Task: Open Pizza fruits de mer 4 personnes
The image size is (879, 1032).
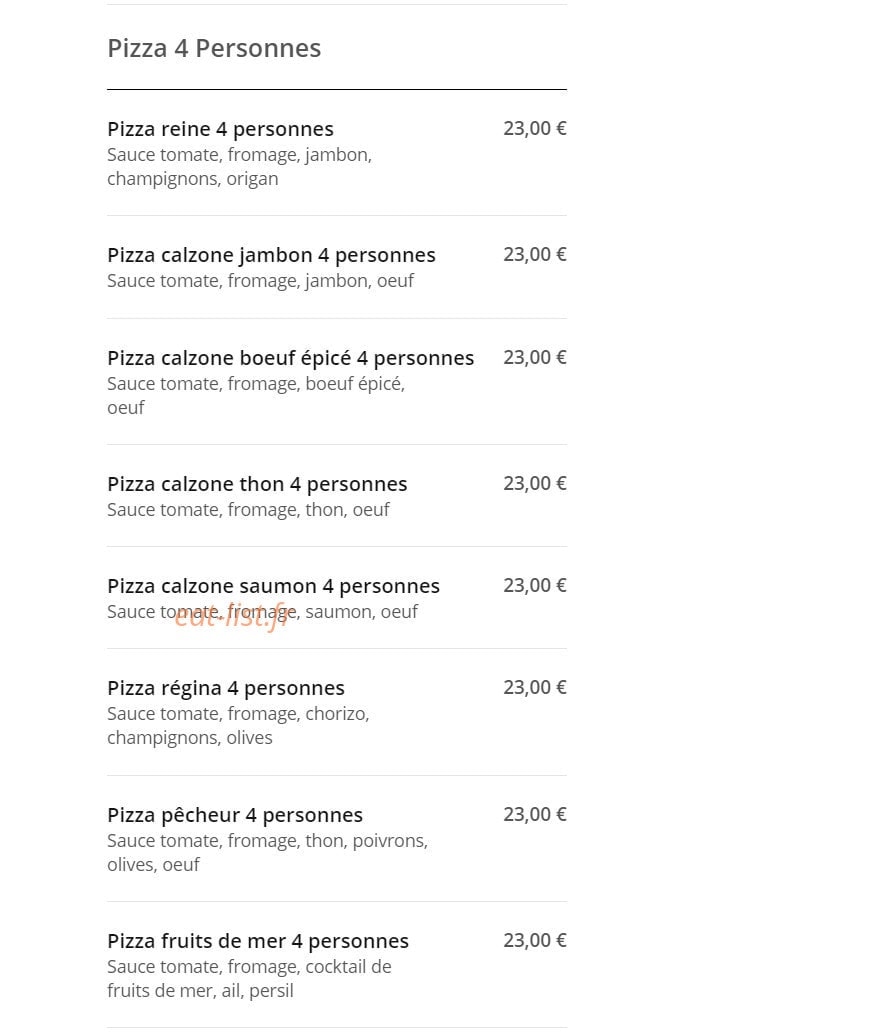Action: pos(258,941)
